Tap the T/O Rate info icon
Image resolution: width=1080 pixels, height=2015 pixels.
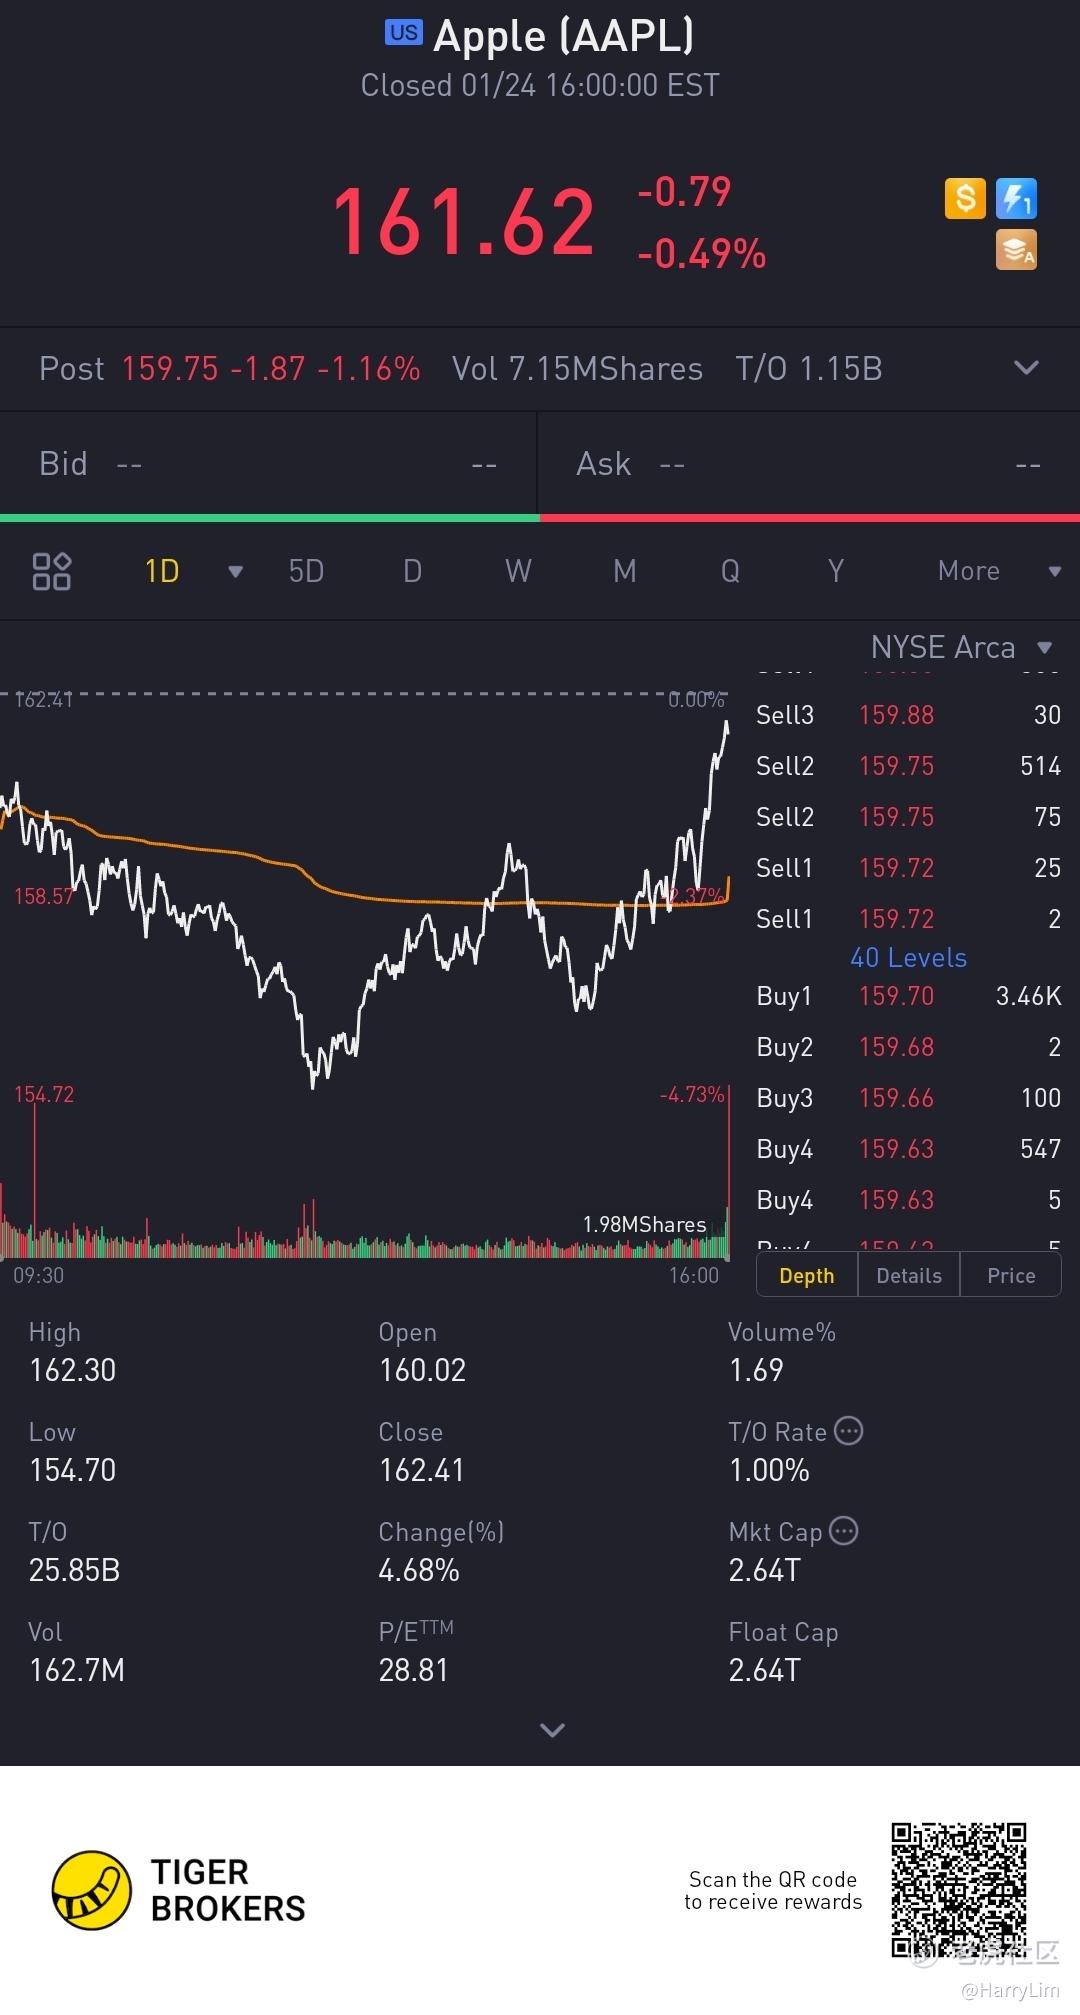pos(848,1431)
